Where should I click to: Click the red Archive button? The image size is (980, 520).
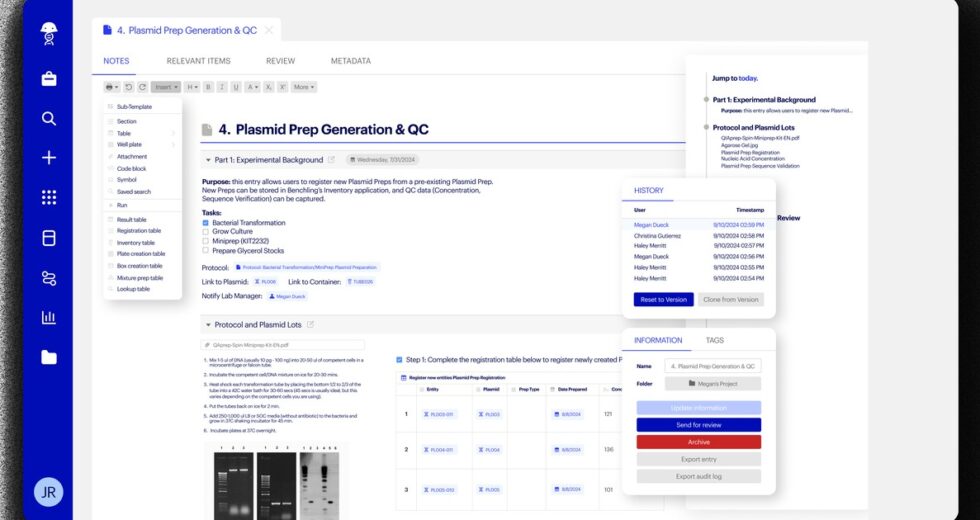(699, 442)
